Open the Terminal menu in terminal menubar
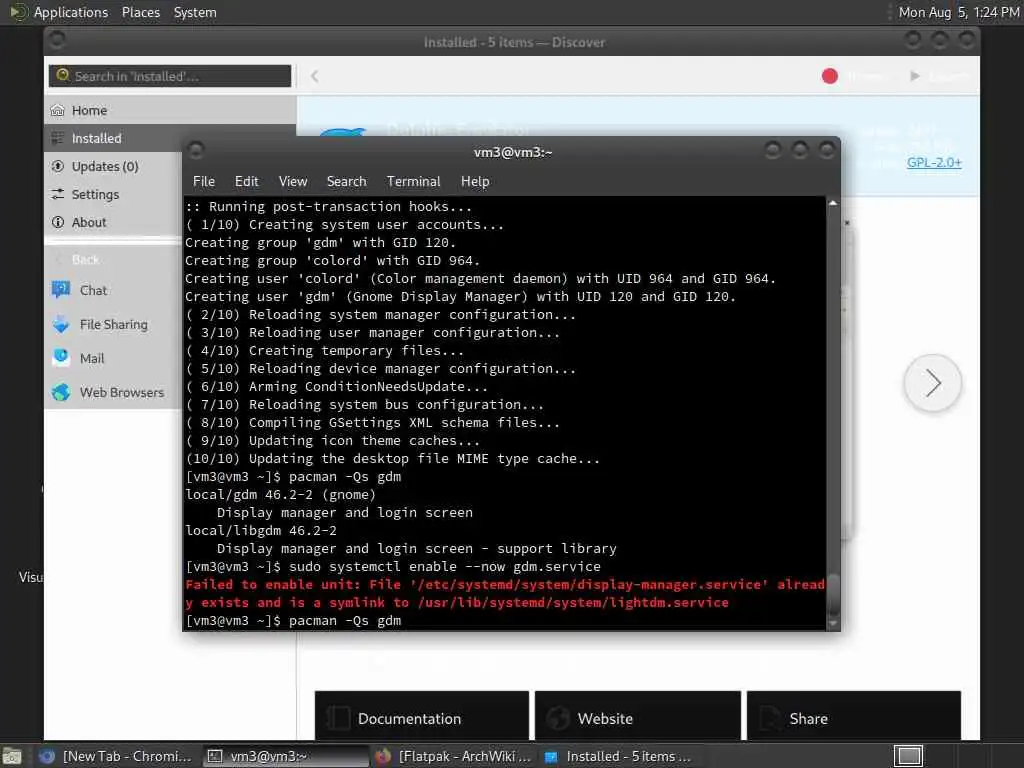 coord(413,182)
